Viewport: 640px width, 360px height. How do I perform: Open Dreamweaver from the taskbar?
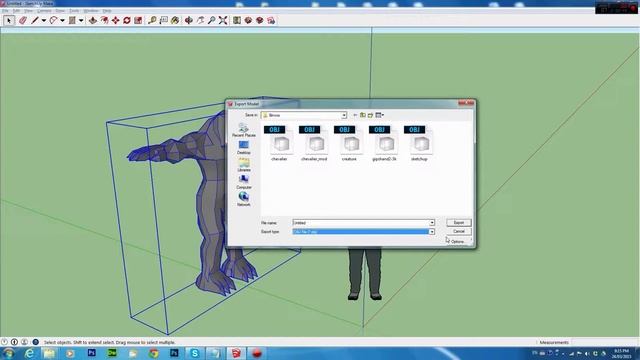[x=112, y=353]
